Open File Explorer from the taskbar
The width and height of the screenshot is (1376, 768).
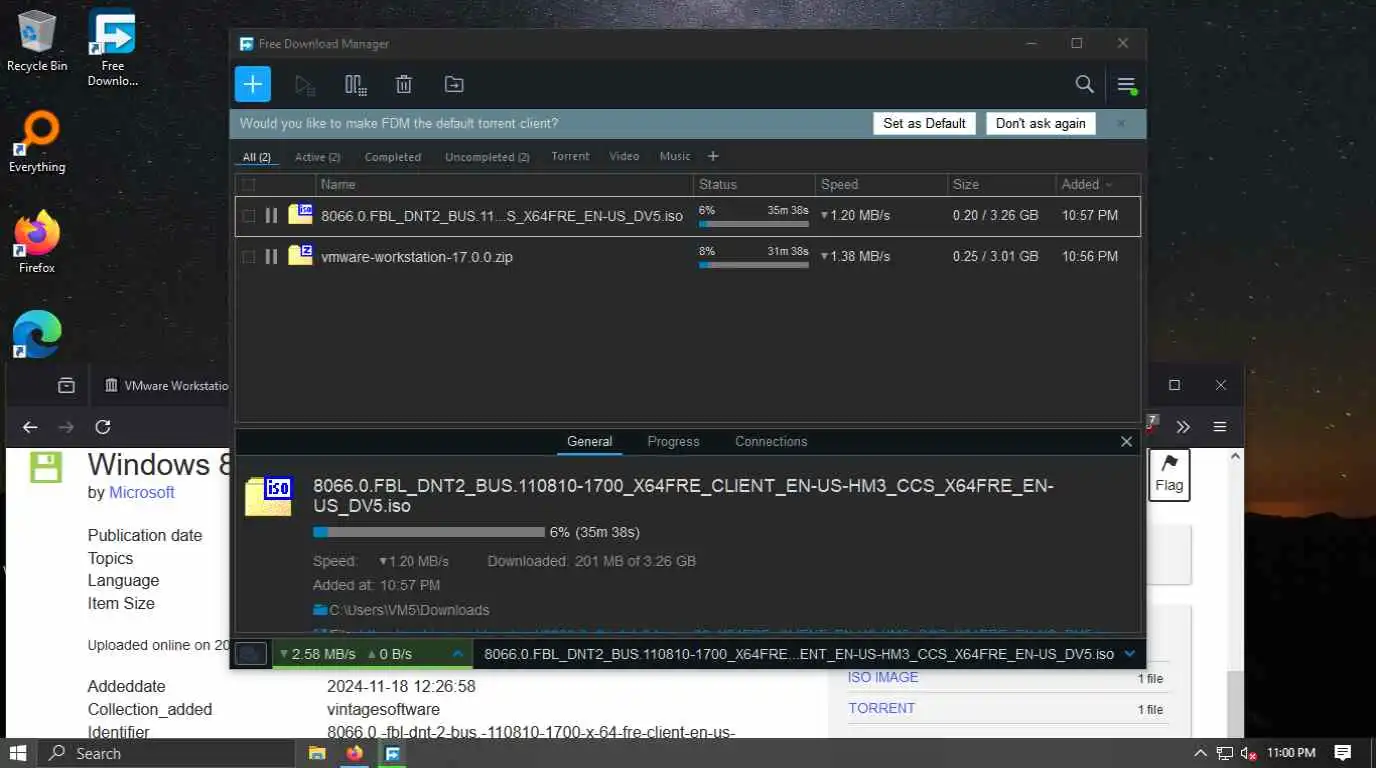[x=317, y=753]
